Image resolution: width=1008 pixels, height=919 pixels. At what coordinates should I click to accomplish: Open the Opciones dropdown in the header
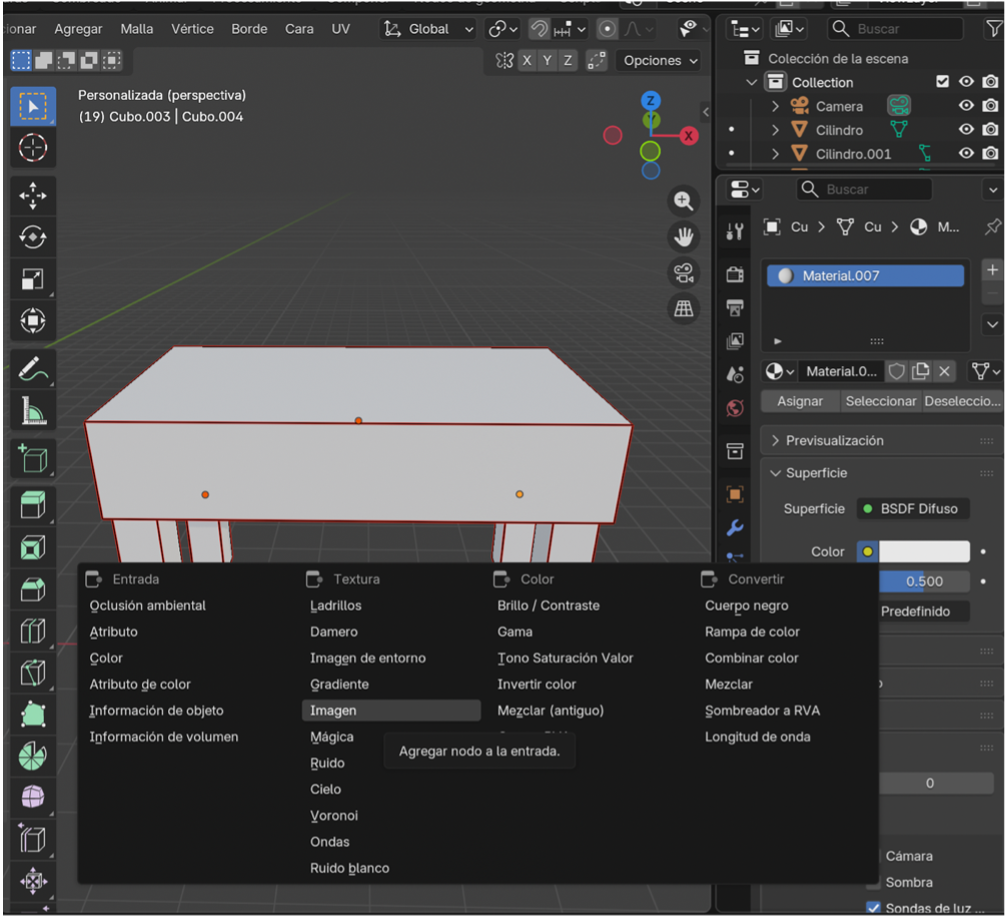click(657, 60)
